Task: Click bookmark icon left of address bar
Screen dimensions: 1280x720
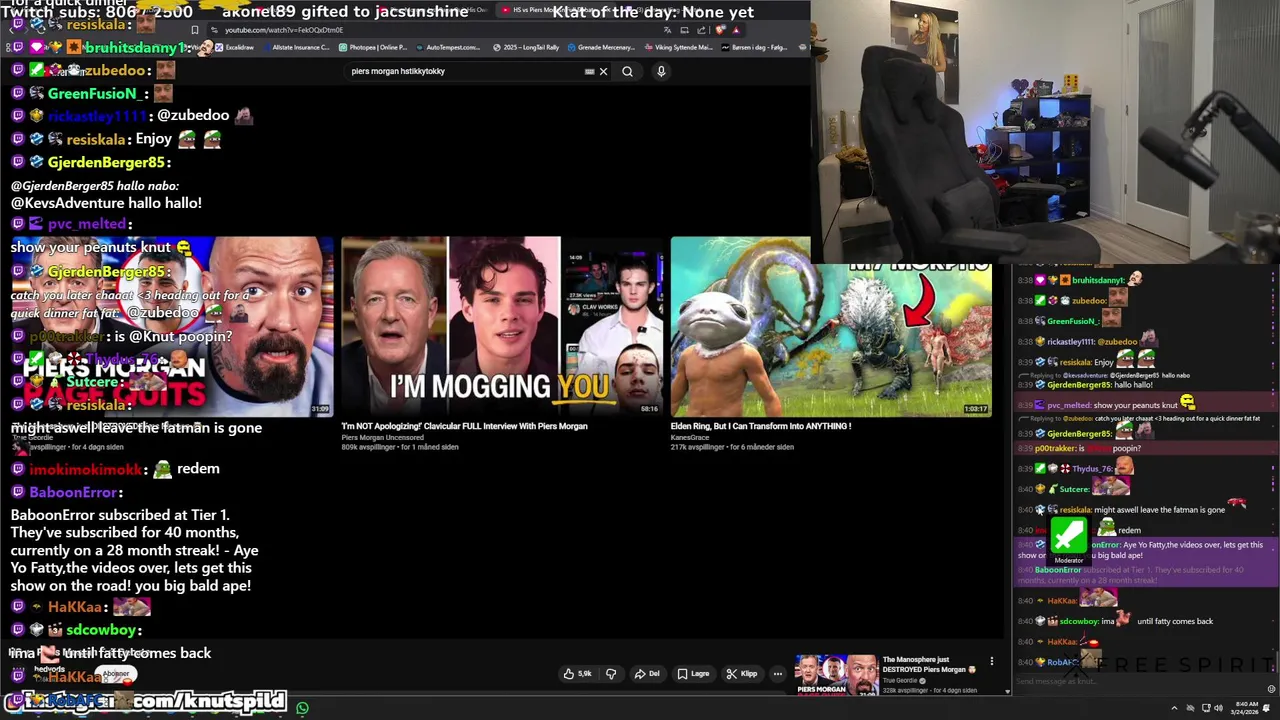Action: pyautogui.click(x=195, y=30)
